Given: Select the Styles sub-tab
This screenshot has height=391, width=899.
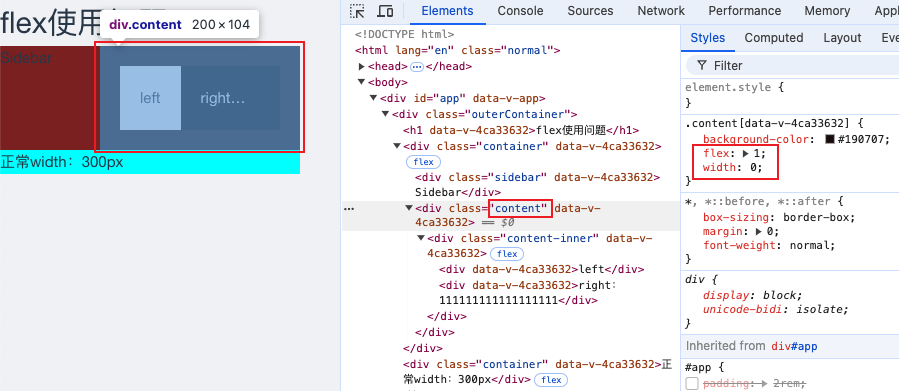Looking at the screenshot, I should click(x=708, y=38).
